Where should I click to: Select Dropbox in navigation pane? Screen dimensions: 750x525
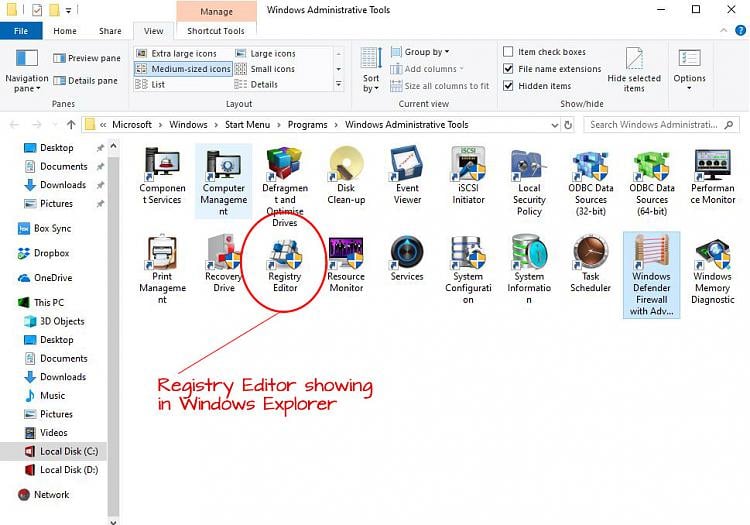click(x=44, y=253)
